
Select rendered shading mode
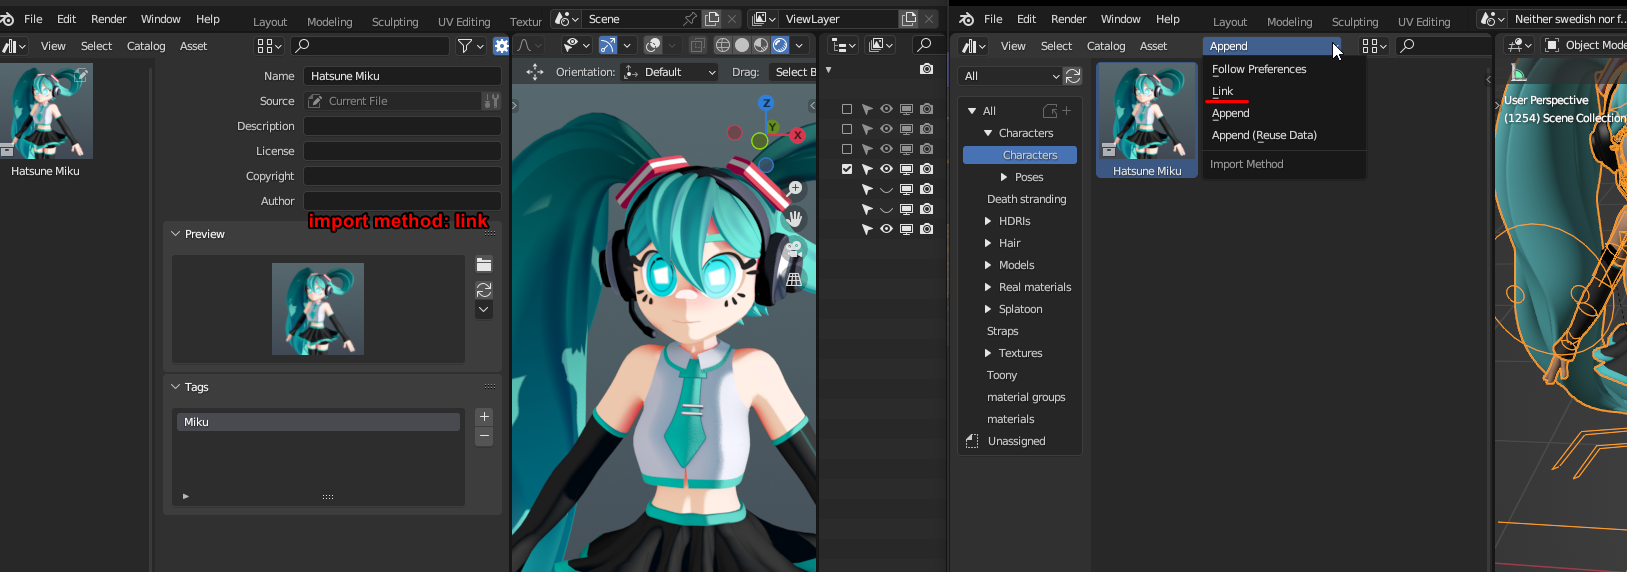(780, 45)
